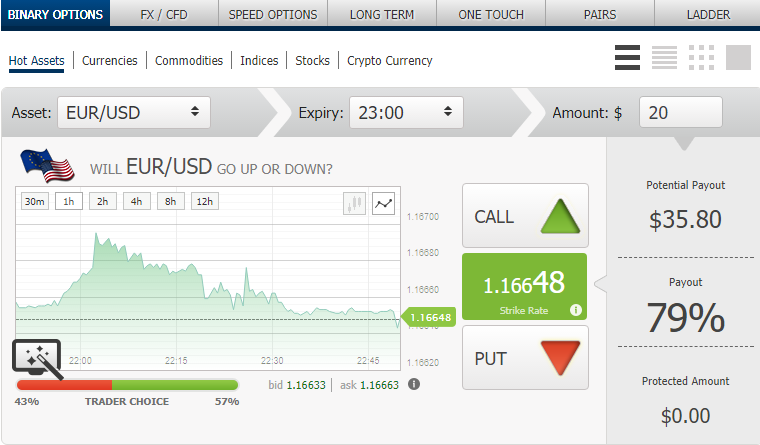Viewport: 760px width, 445px height.
Task: Click the Trader Choice sentiment bar
Action: pyautogui.click(x=127, y=384)
